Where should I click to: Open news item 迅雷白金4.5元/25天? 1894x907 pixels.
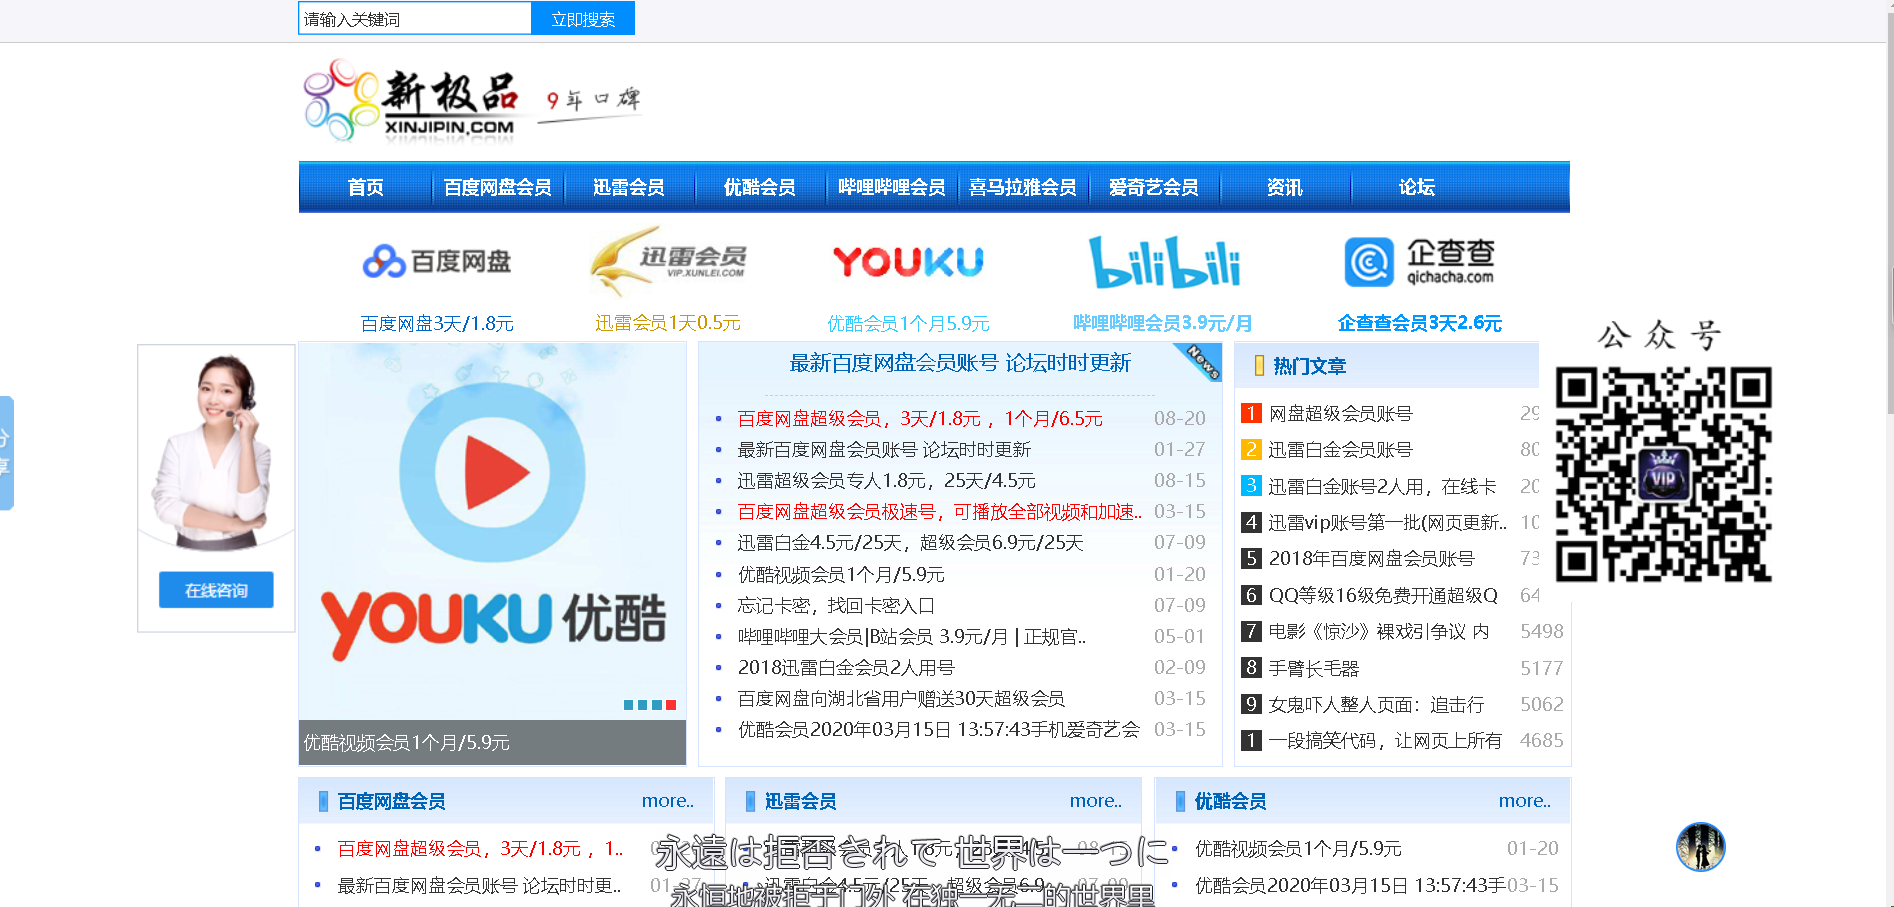[911, 542]
